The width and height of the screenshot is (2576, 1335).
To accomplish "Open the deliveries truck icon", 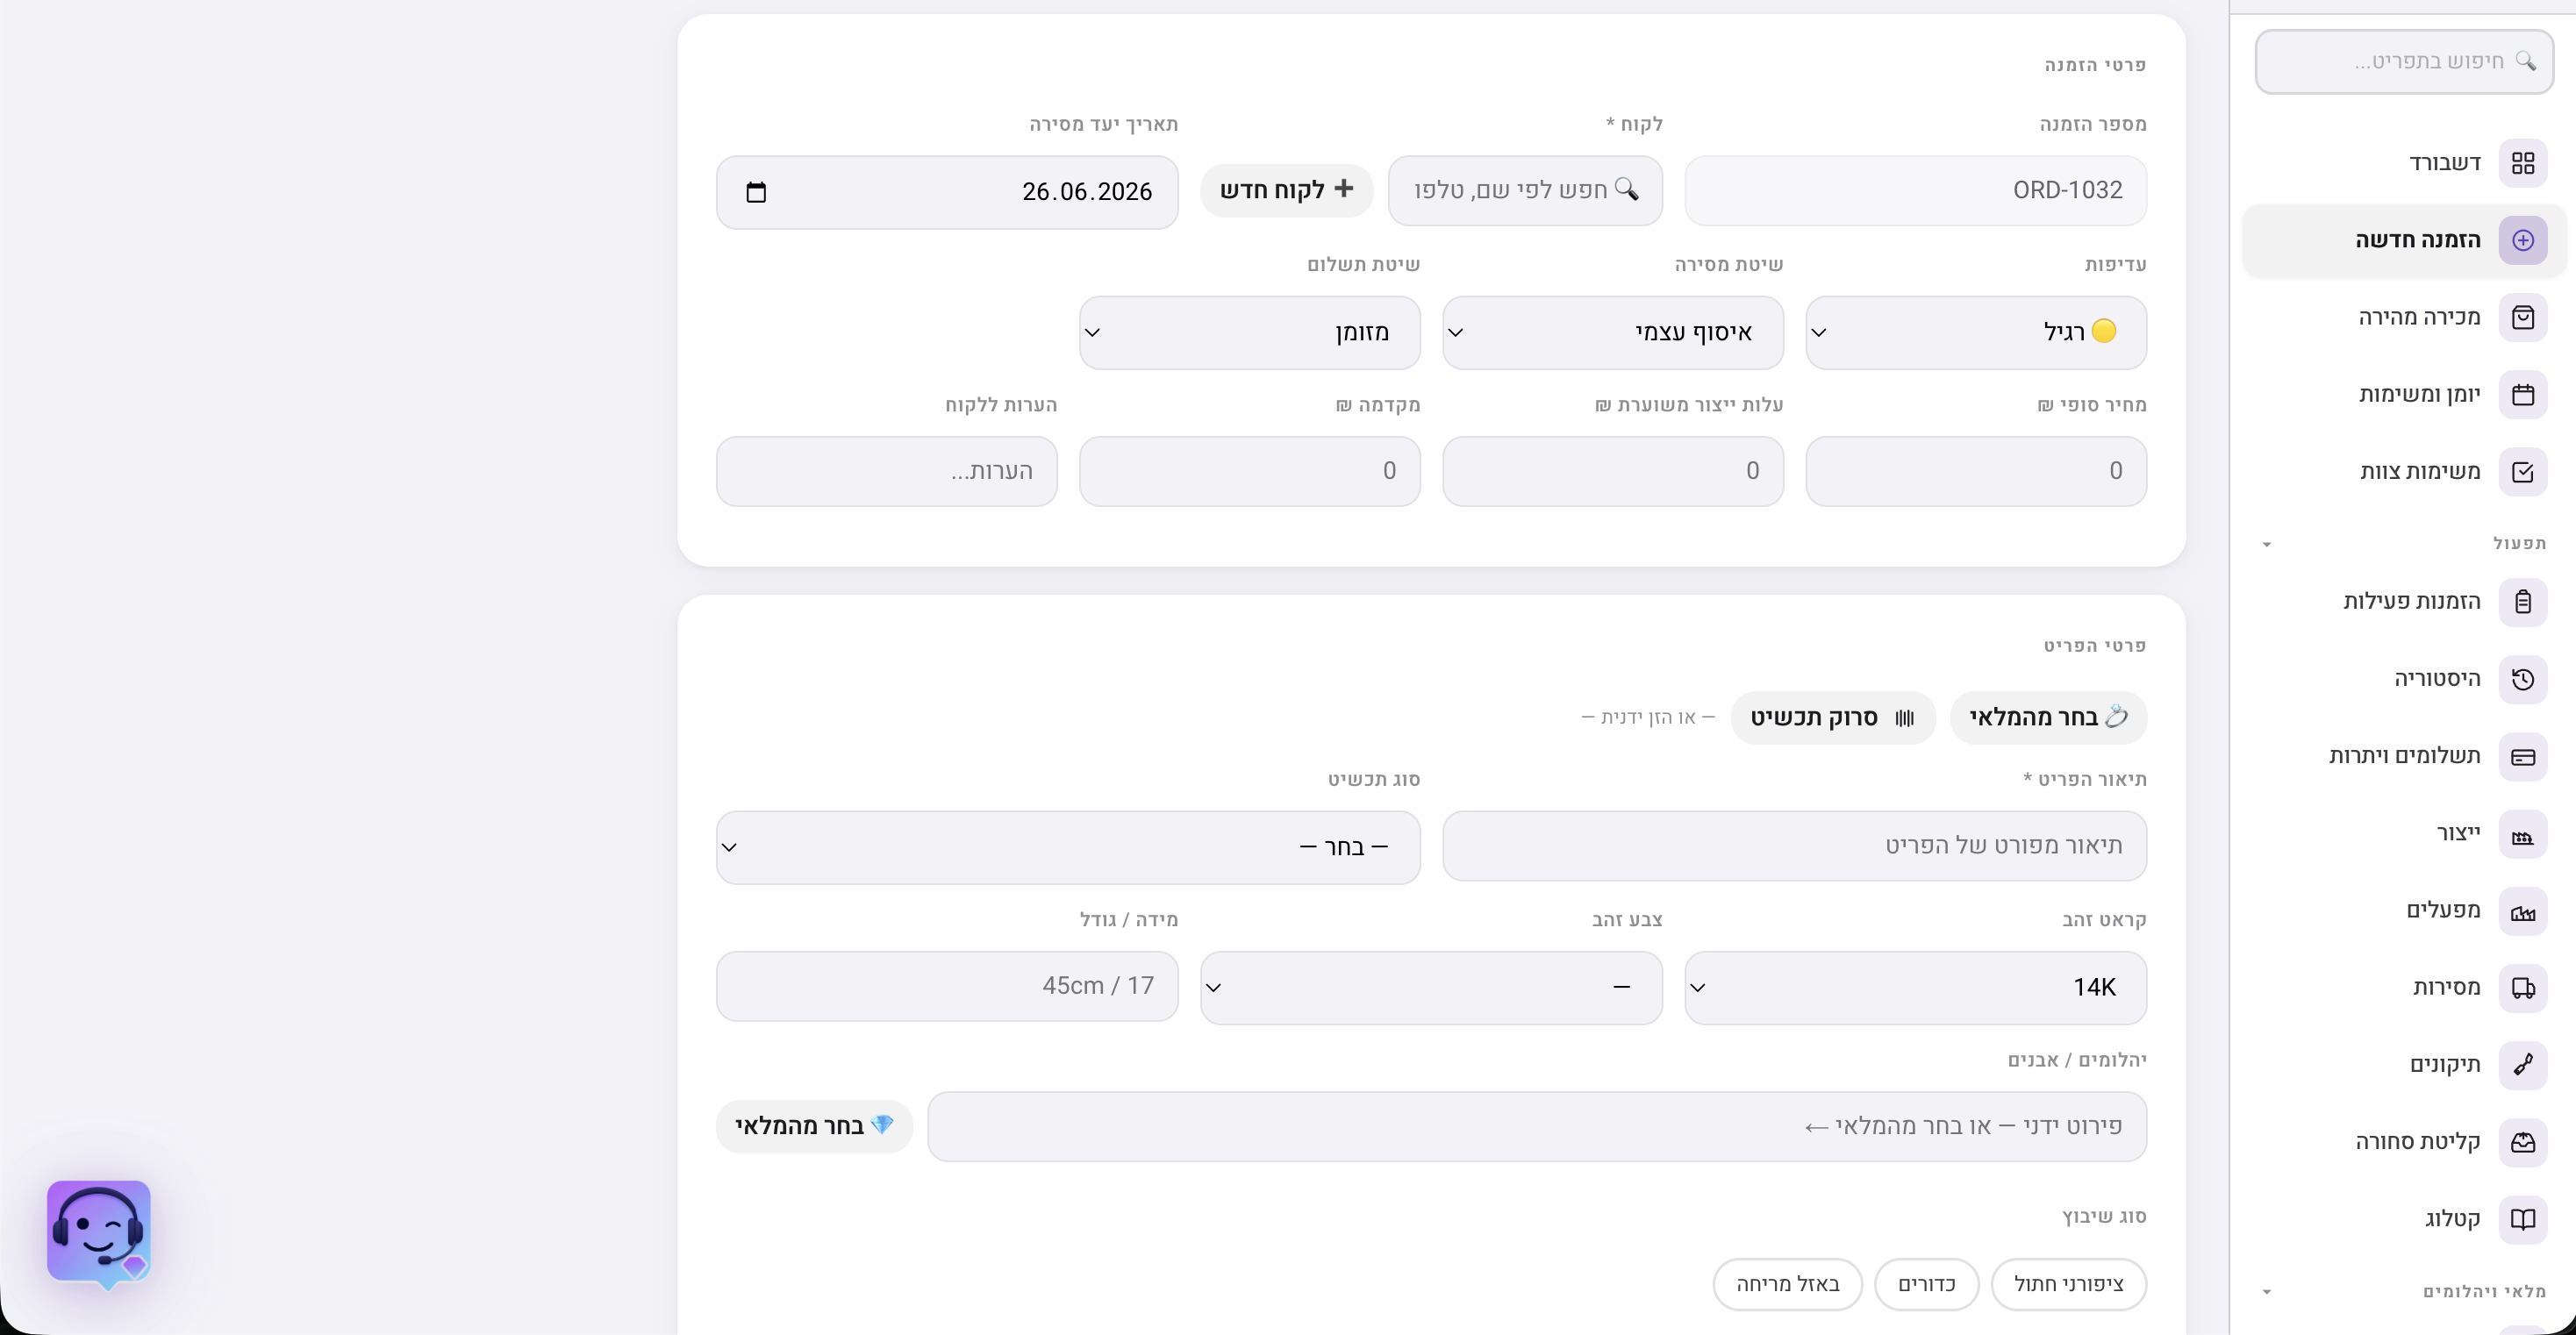I will (x=2522, y=988).
